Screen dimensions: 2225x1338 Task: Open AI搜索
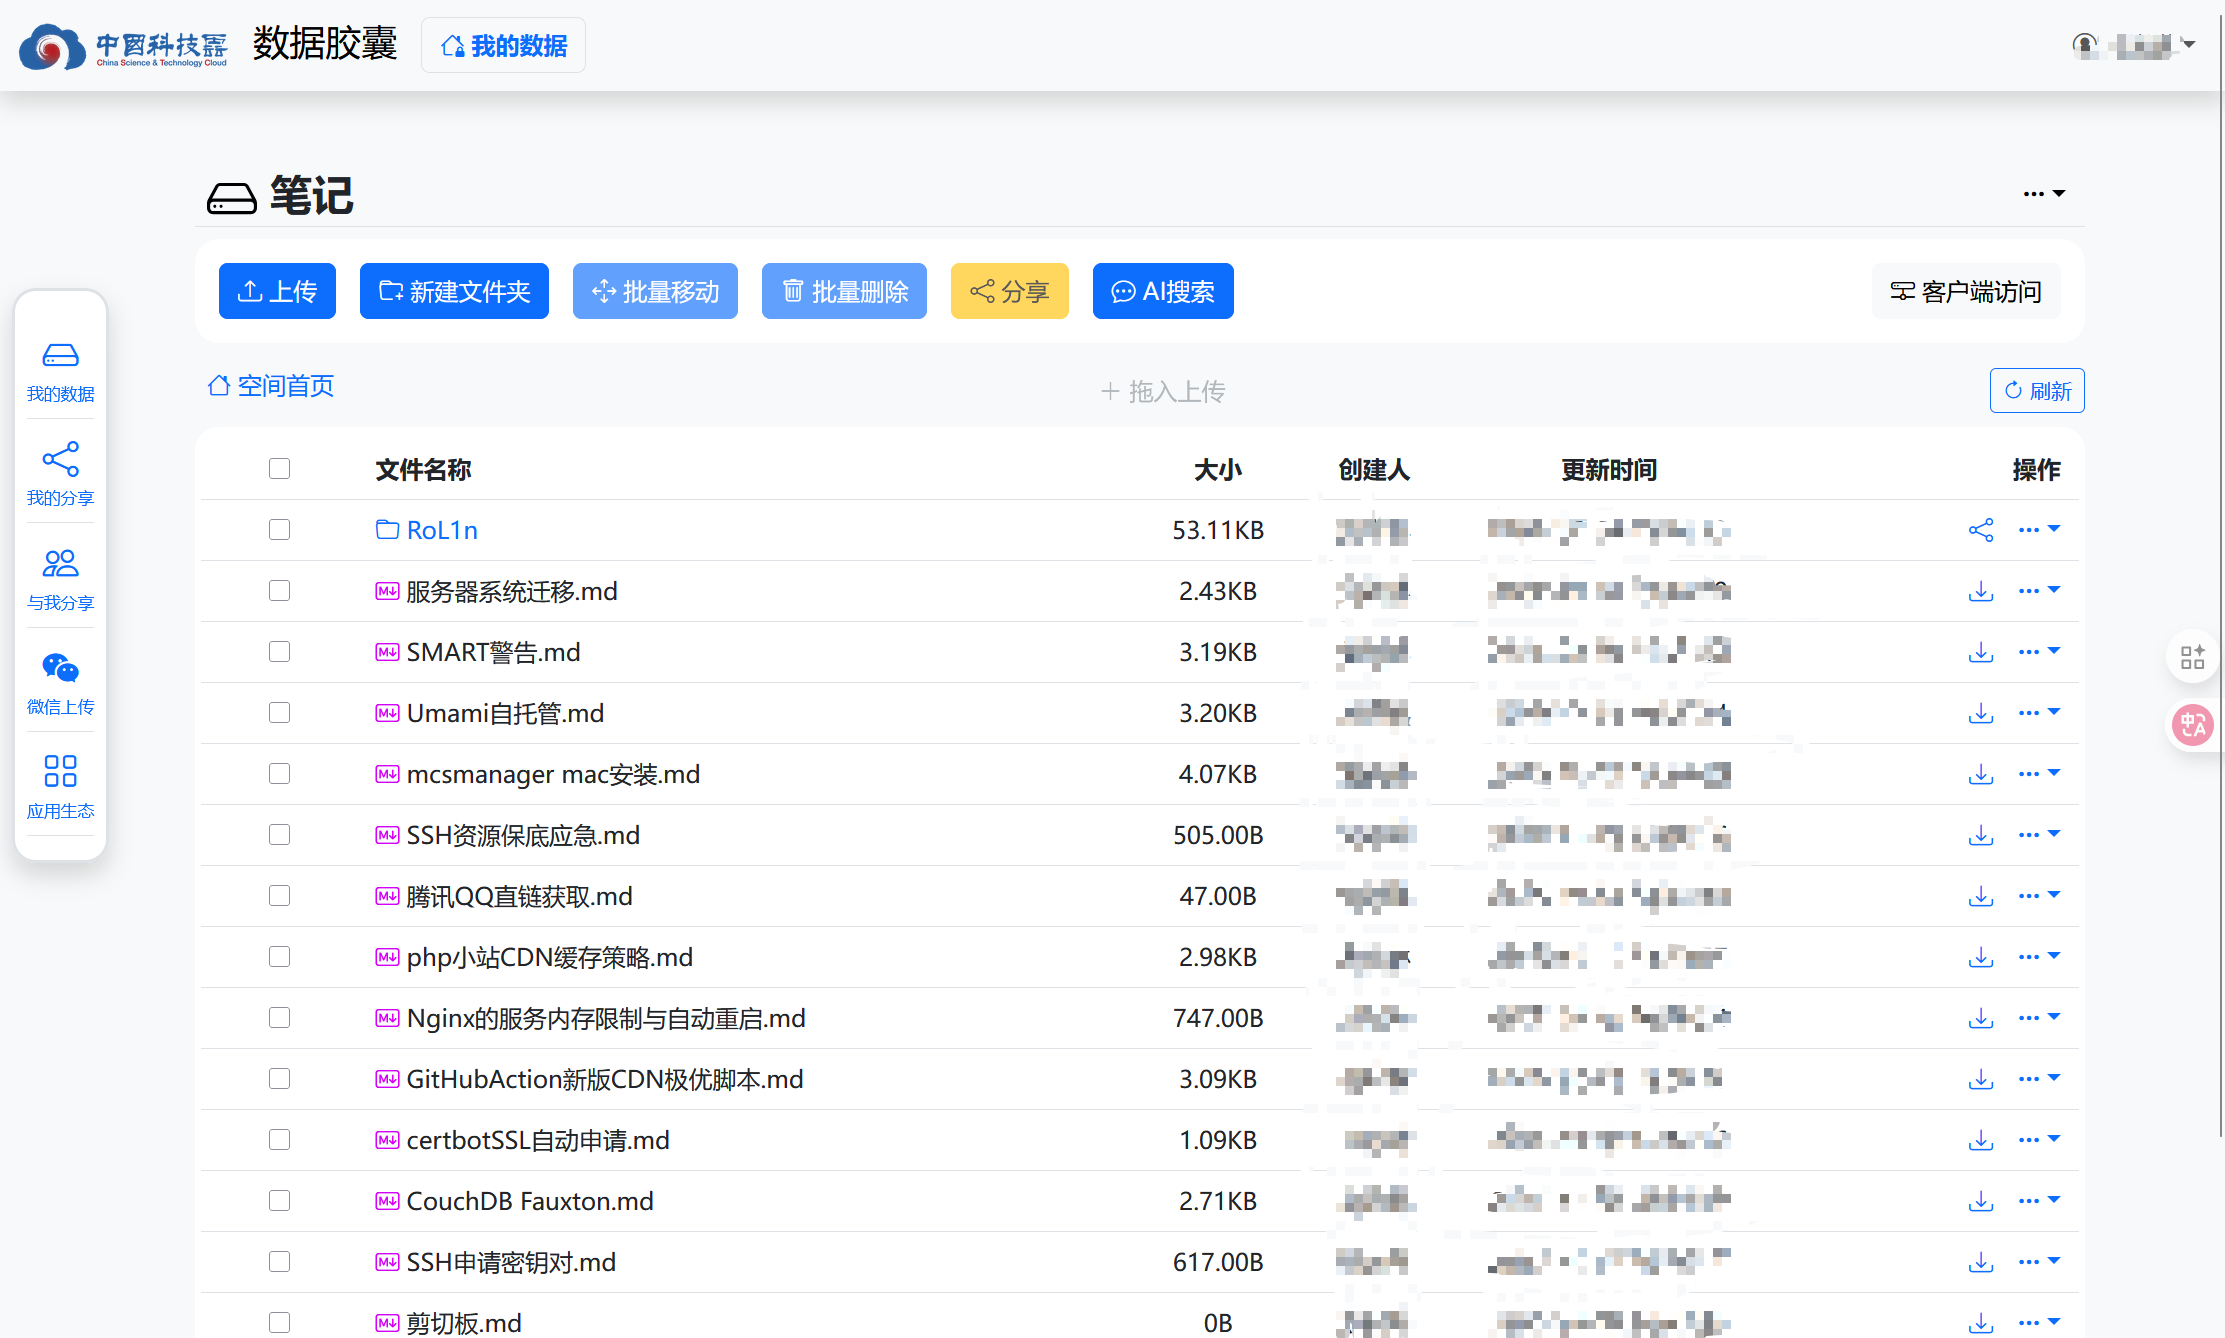(x=1163, y=291)
